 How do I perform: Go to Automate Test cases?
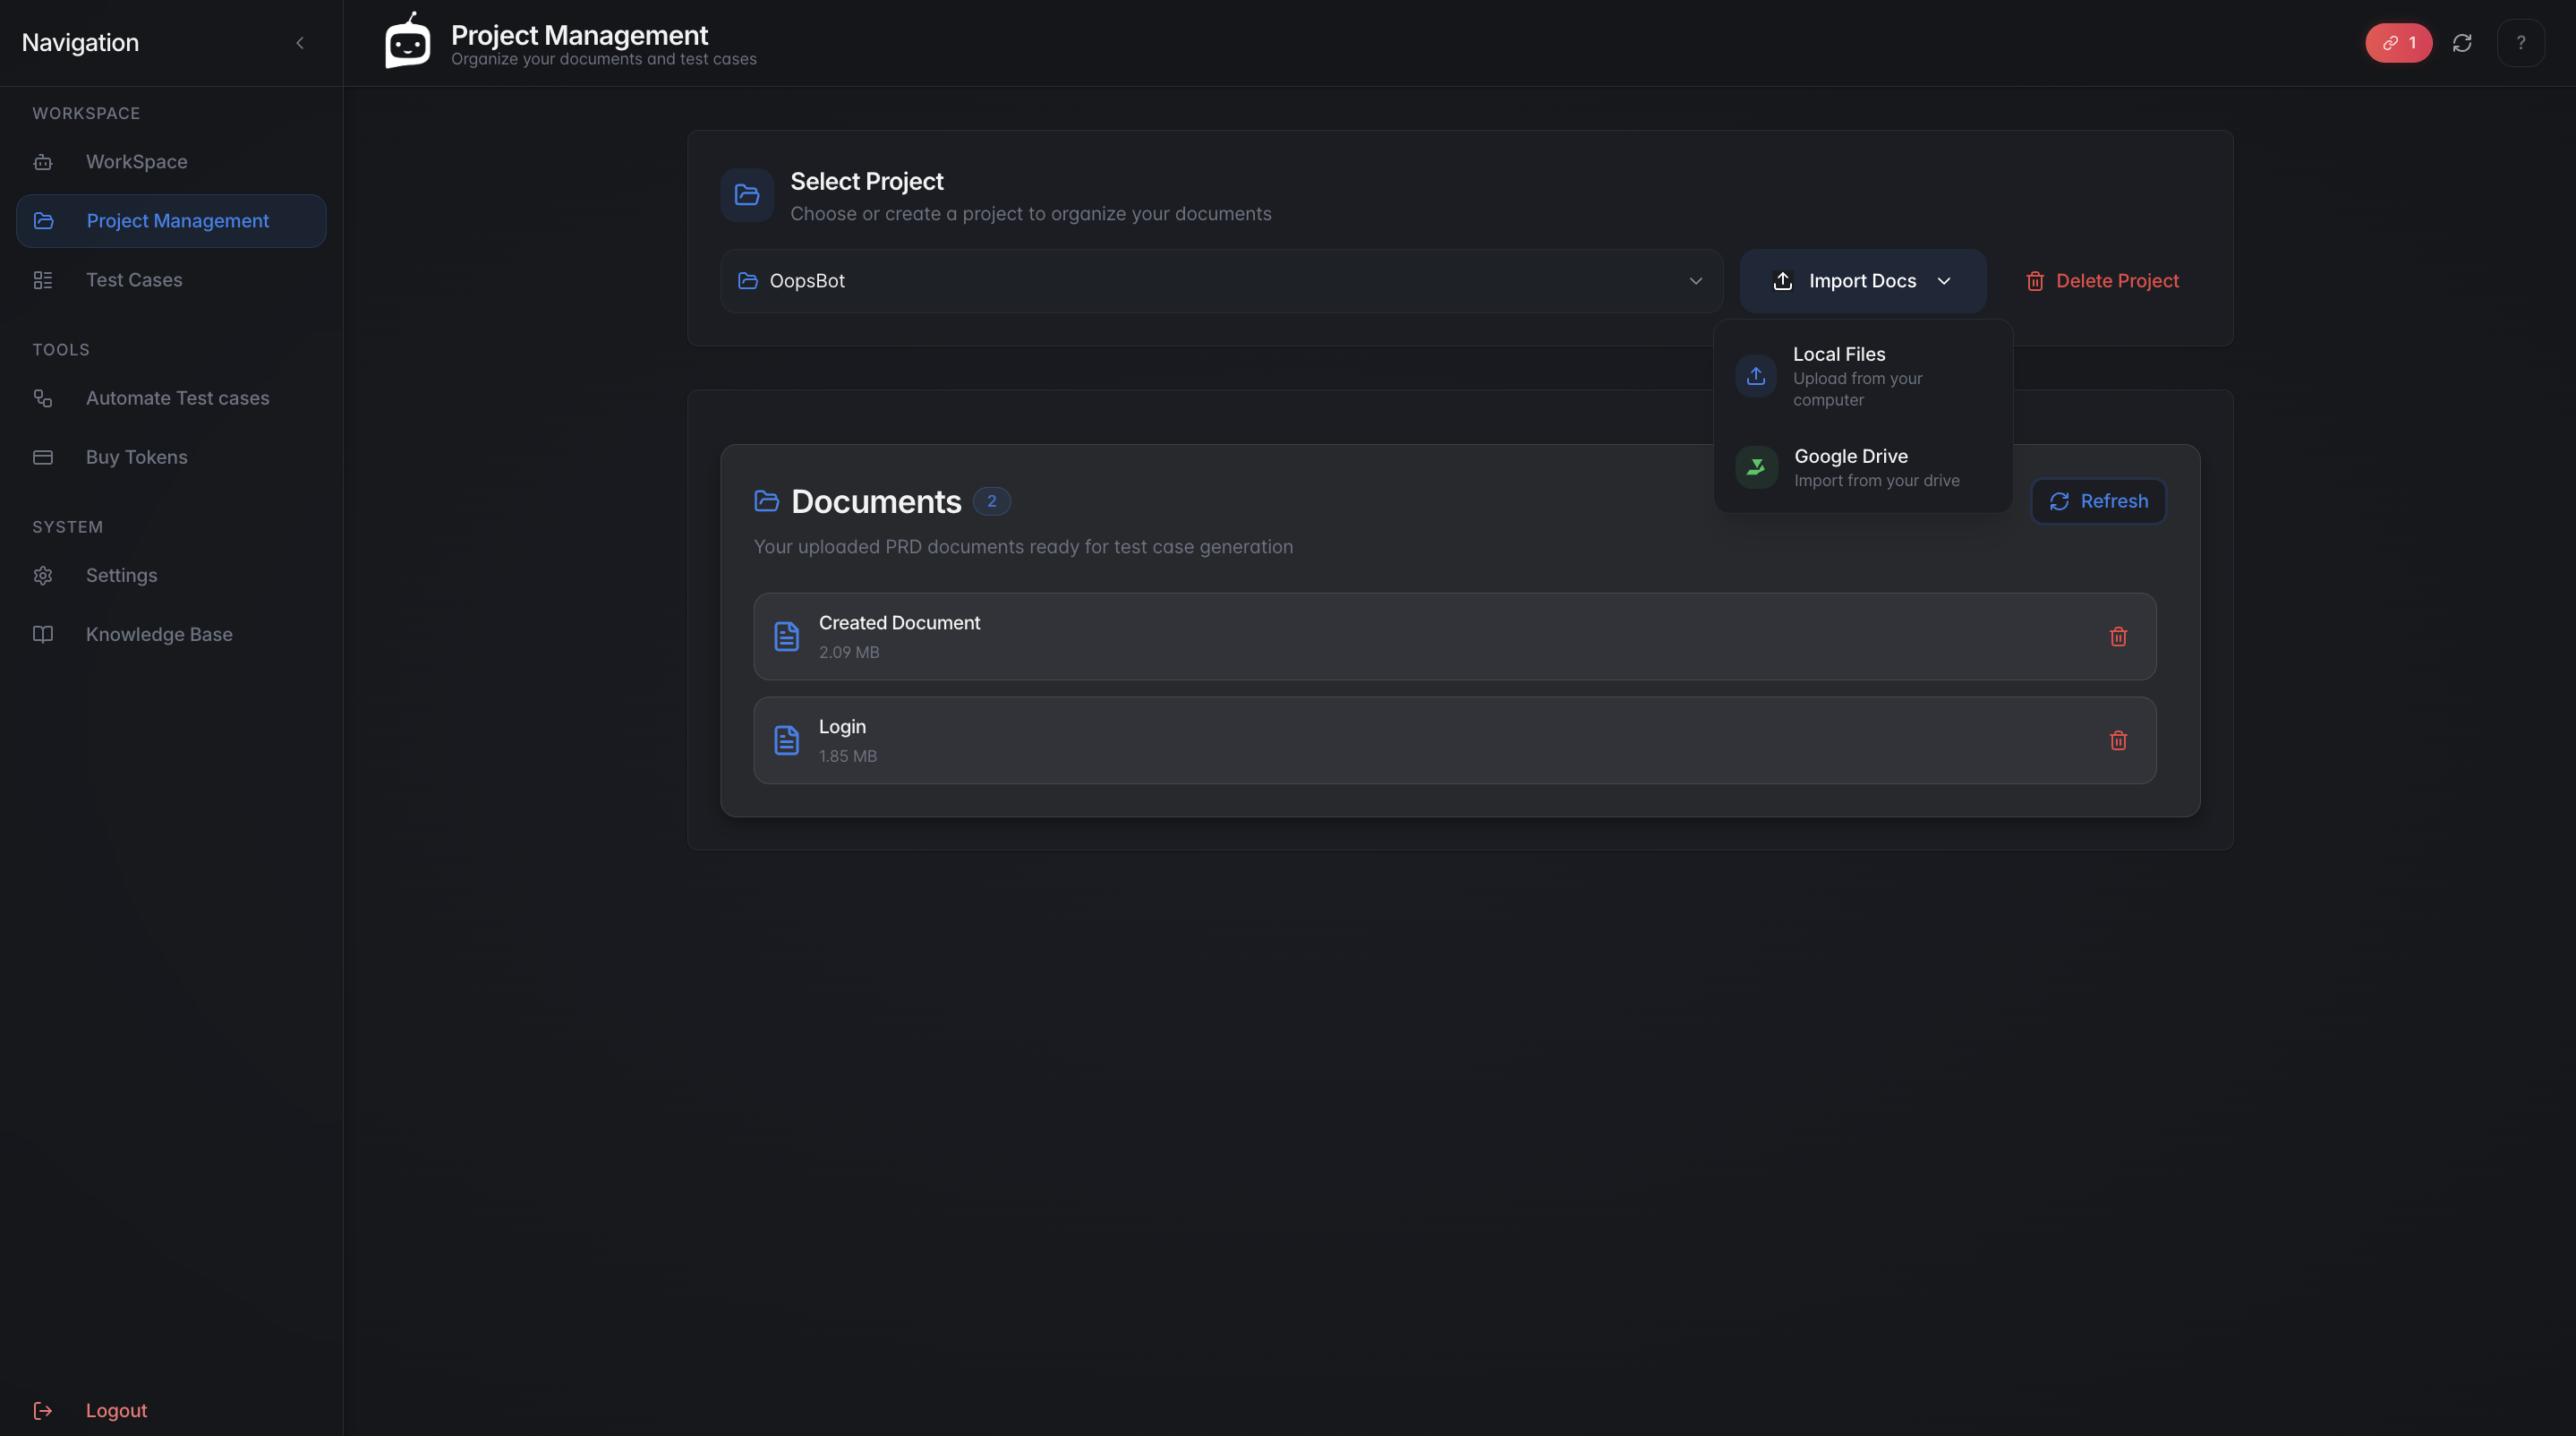177,398
